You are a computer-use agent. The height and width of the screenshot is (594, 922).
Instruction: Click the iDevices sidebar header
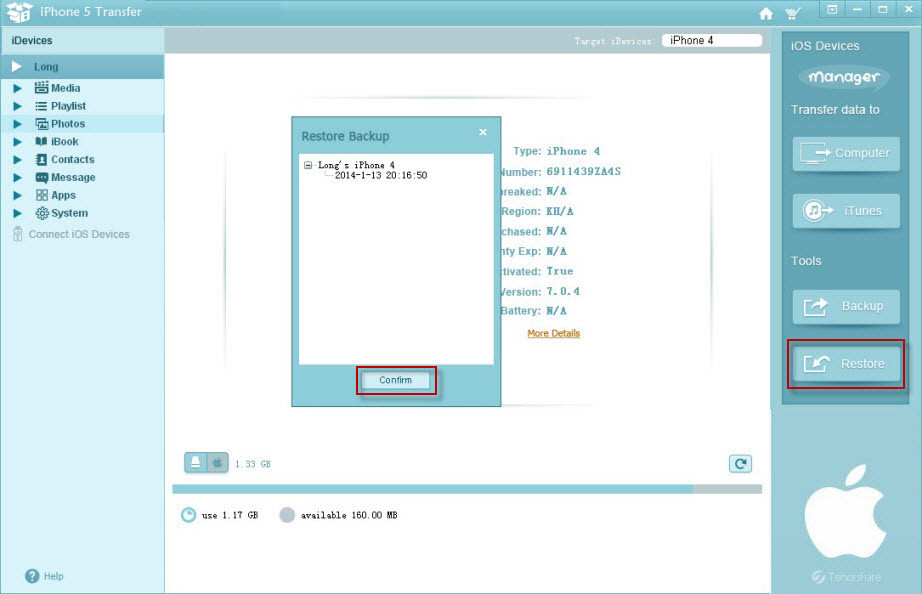tap(82, 41)
